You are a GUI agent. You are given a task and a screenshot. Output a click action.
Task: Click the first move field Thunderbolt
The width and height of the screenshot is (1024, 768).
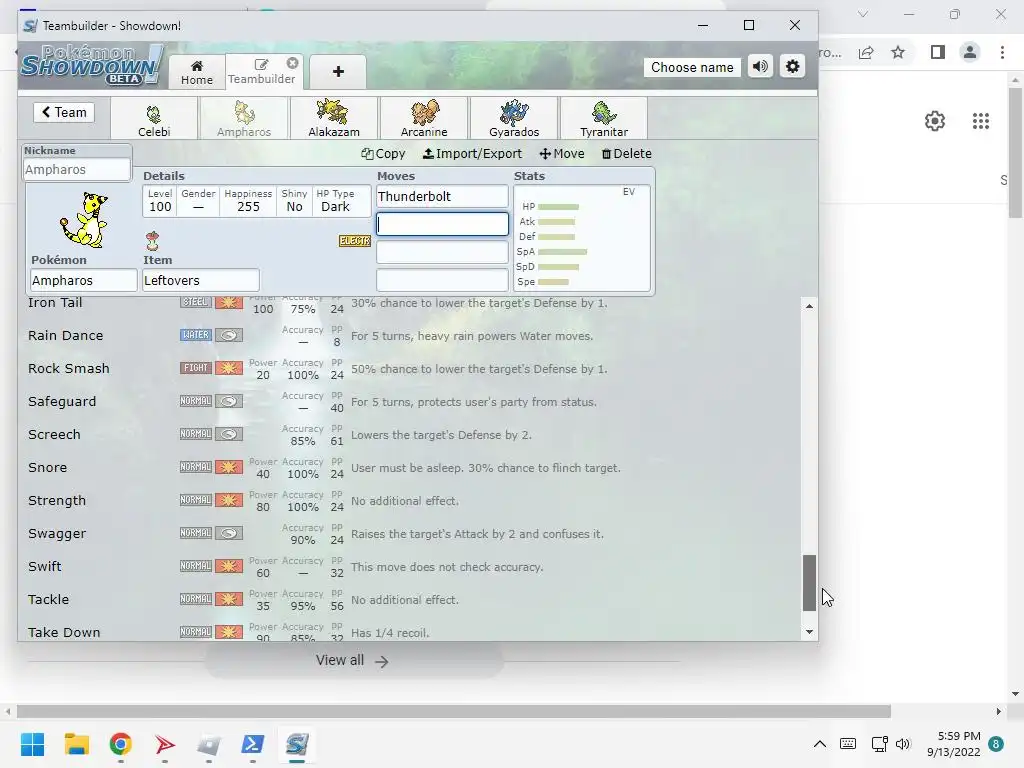pyautogui.click(x=442, y=197)
